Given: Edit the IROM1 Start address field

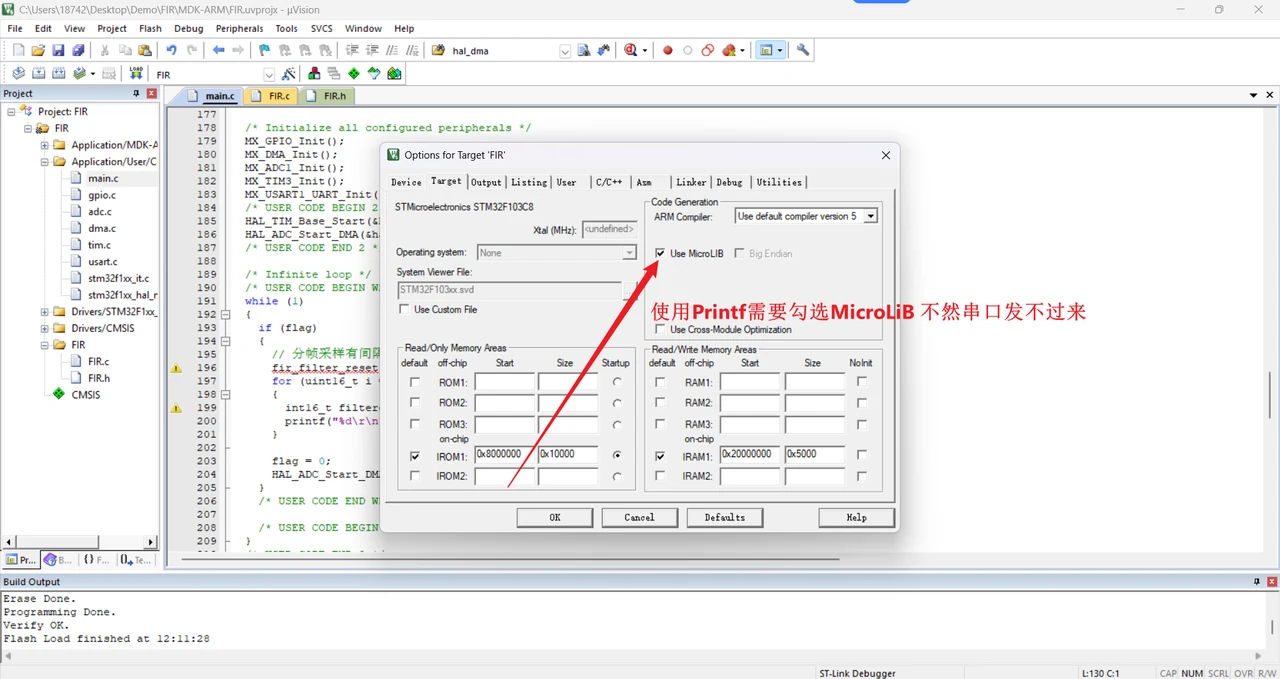Looking at the screenshot, I should tap(505, 455).
